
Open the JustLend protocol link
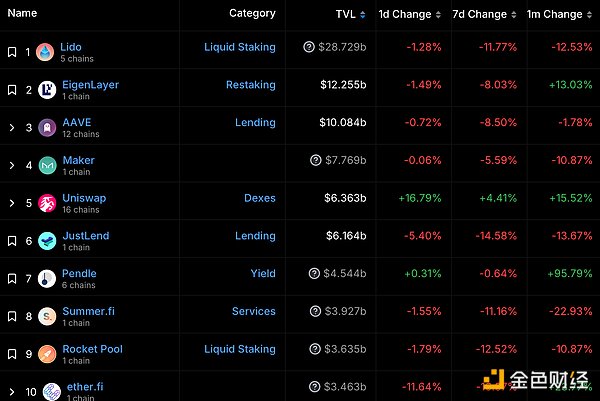point(85,236)
